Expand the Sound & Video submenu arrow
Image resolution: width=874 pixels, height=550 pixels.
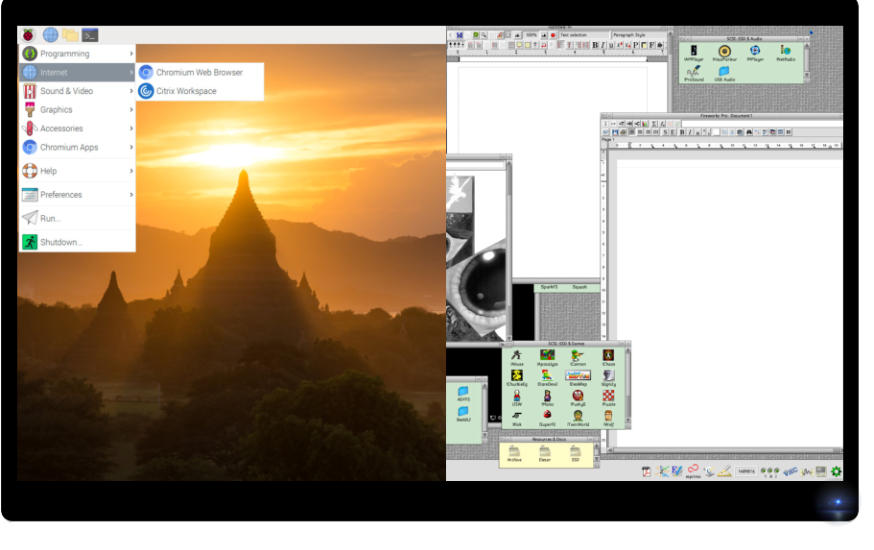(x=132, y=91)
